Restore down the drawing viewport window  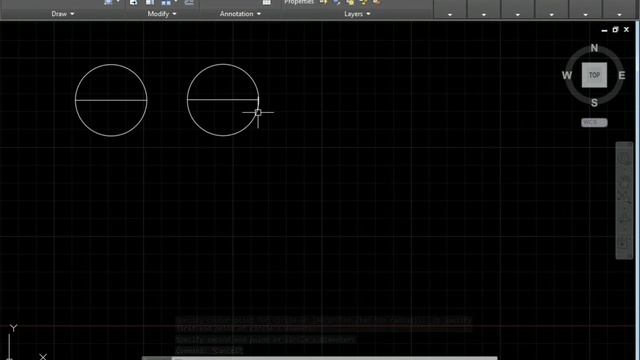pos(615,30)
